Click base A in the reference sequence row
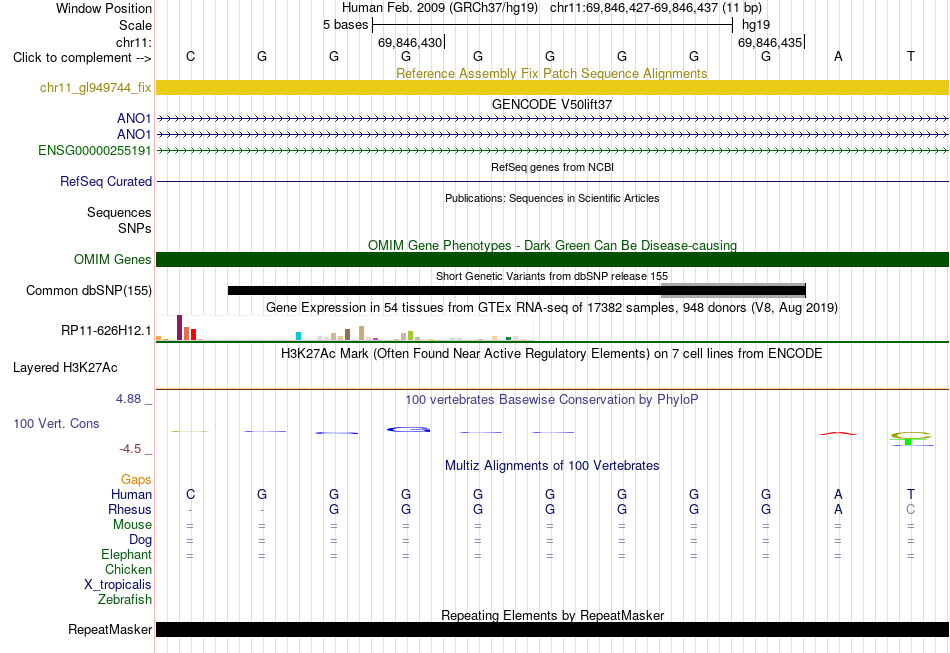Image resolution: width=950 pixels, height=653 pixels. click(x=838, y=56)
